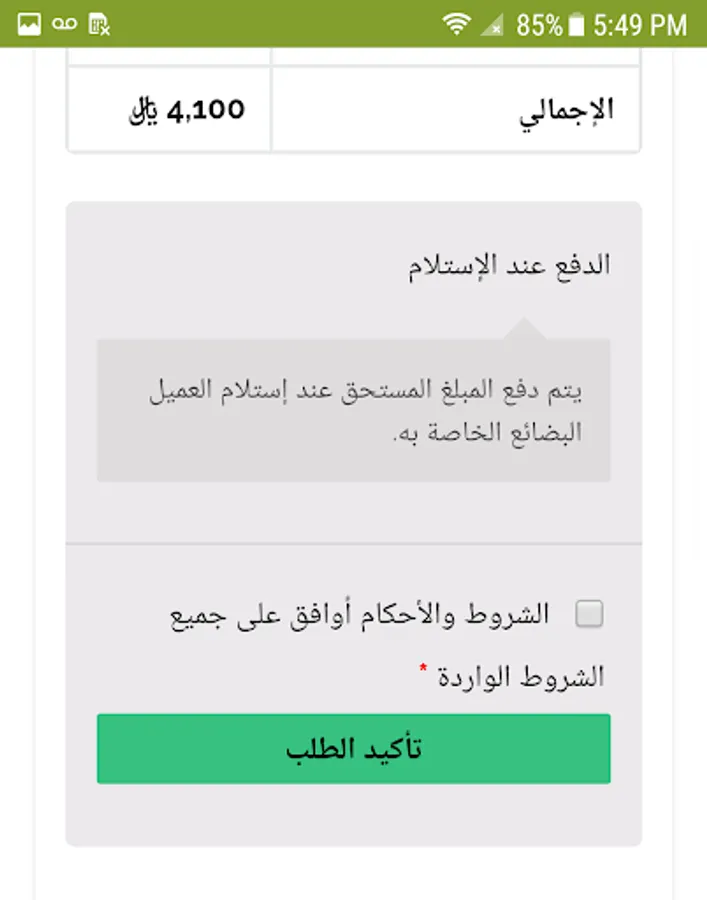Tap the 5:49 PM clock
The width and height of the screenshot is (707, 900).
(x=640, y=24)
